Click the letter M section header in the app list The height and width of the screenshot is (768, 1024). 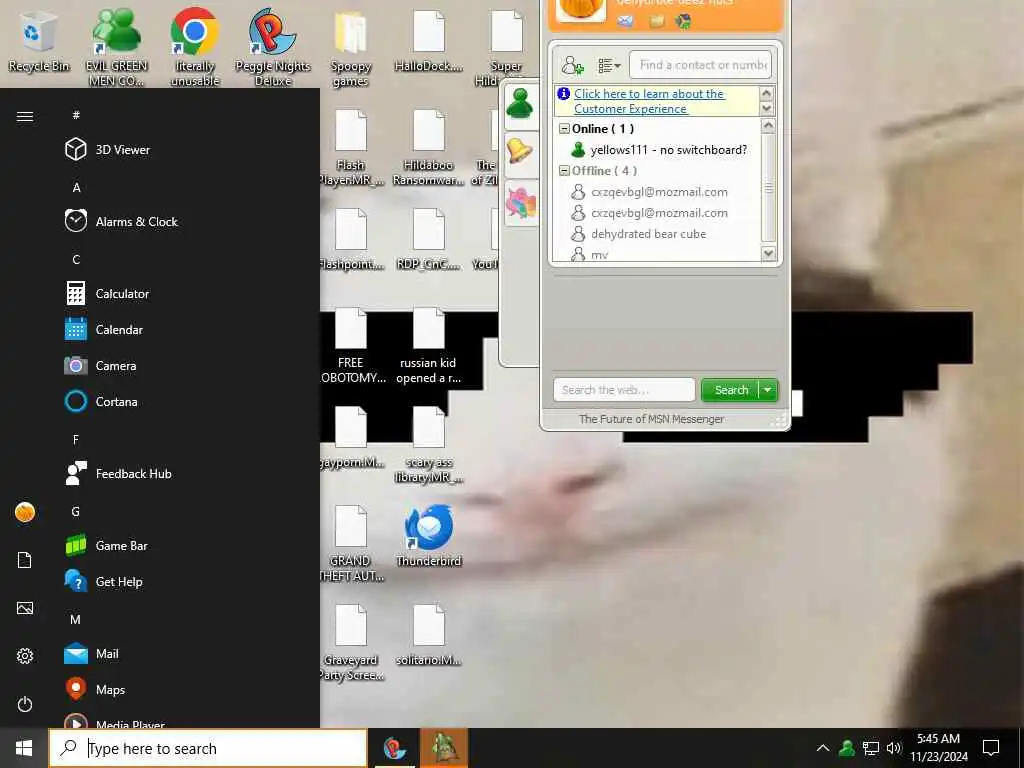coord(76,619)
